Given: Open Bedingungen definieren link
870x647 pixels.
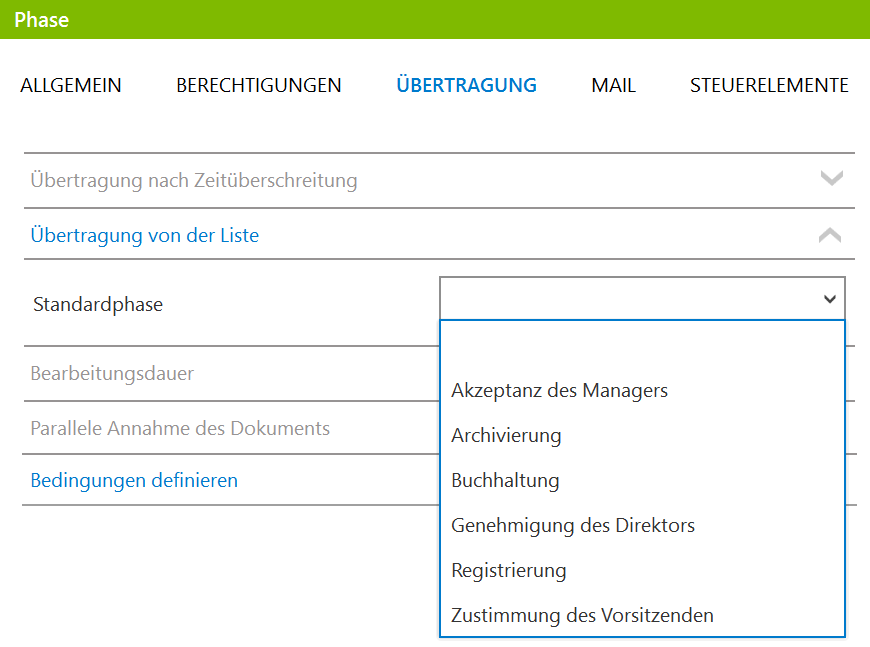Looking at the screenshot, I should [134, 481].
